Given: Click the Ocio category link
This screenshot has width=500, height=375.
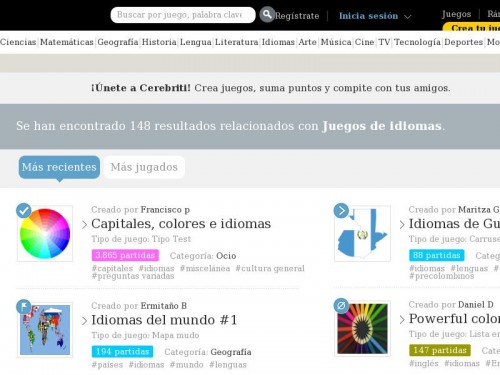Looking at the screenshot, I should pos(226,256).
